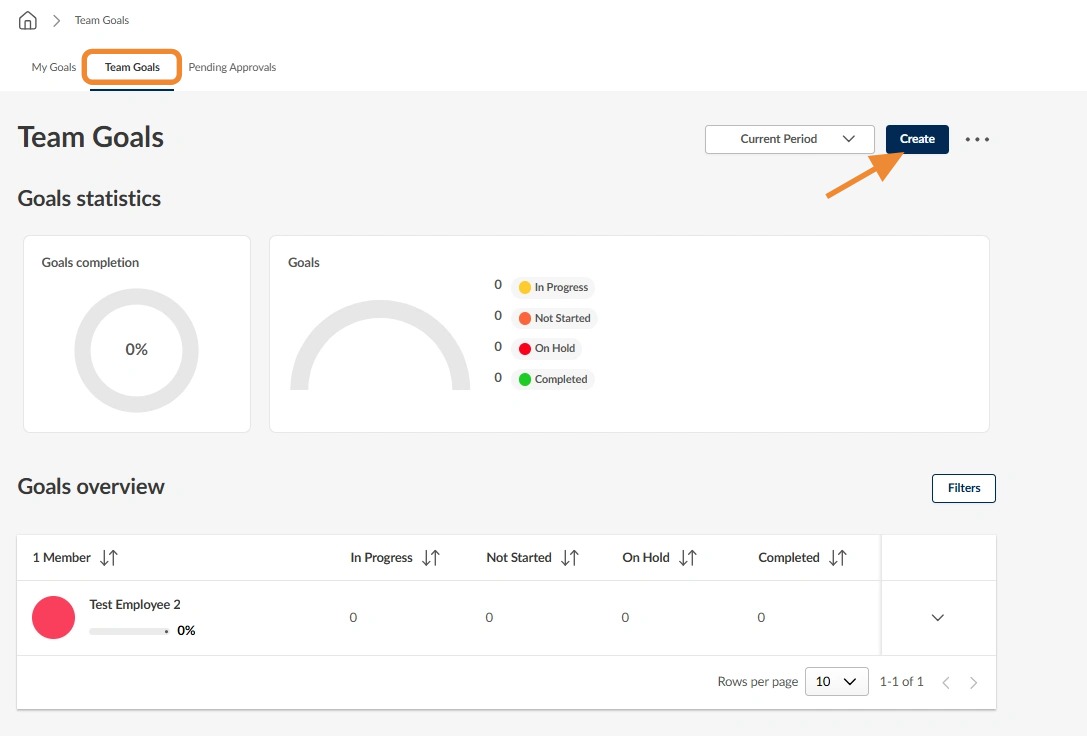Click the On Hold legend chip

click(546, 349)
